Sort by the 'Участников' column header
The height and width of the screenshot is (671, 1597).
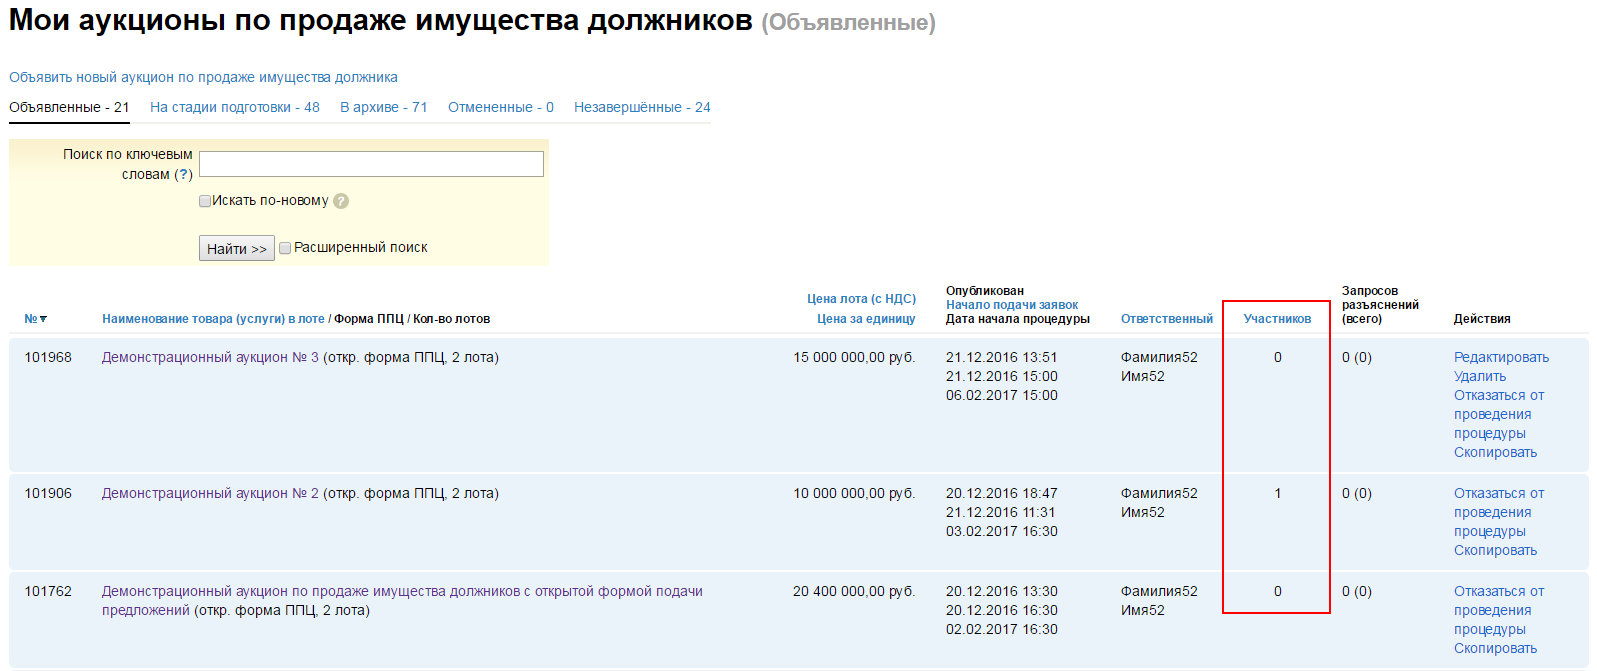pos(1277,319)
